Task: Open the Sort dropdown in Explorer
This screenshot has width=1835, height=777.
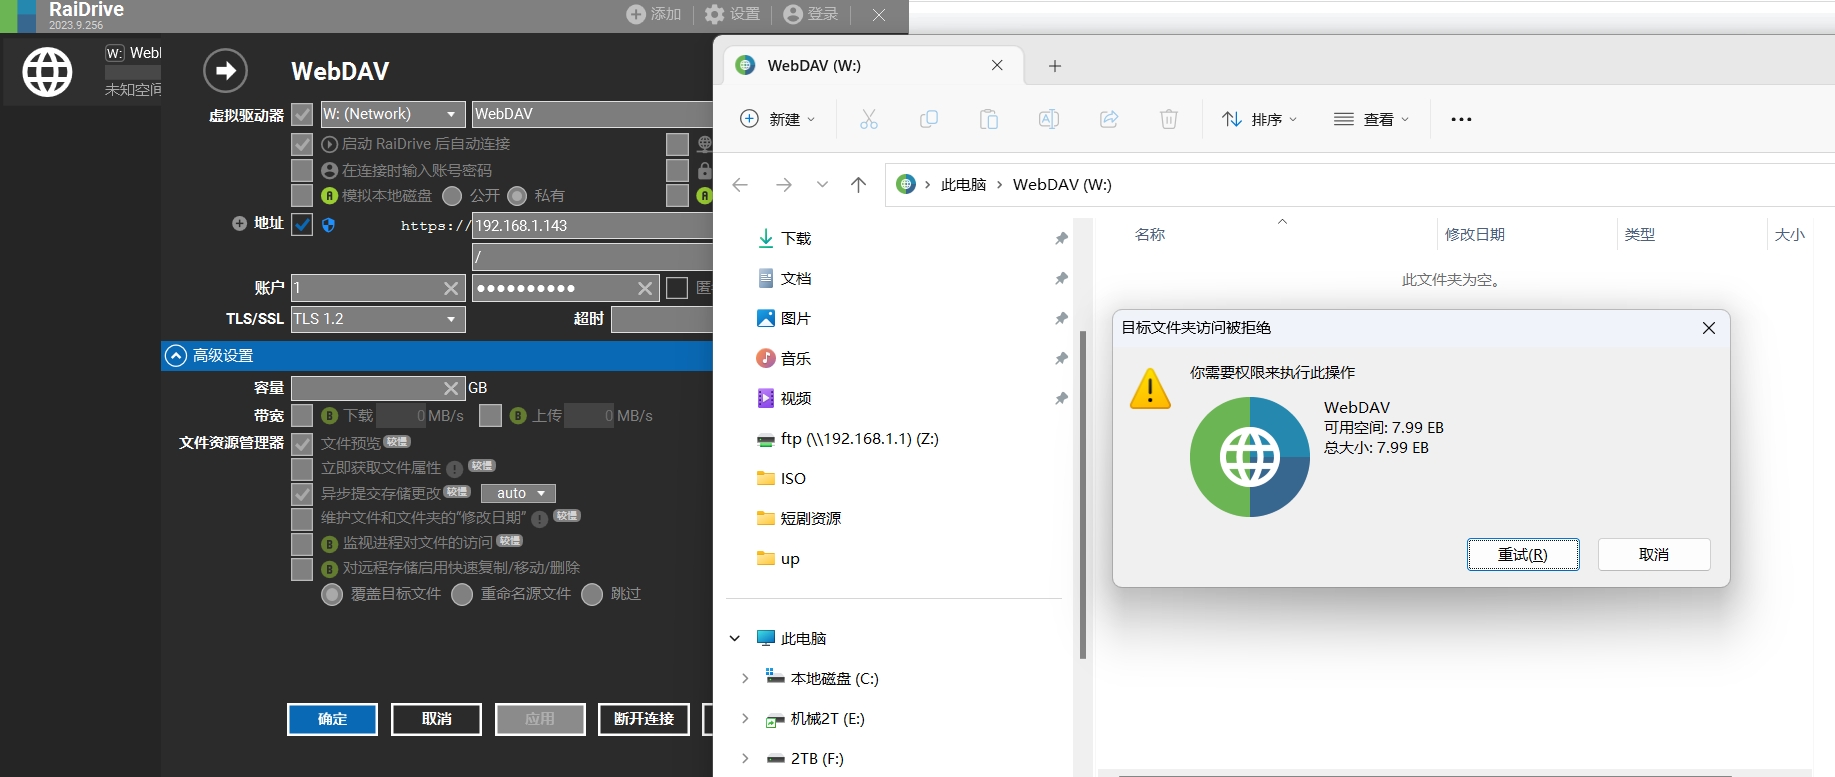Action: [1259, 119]
